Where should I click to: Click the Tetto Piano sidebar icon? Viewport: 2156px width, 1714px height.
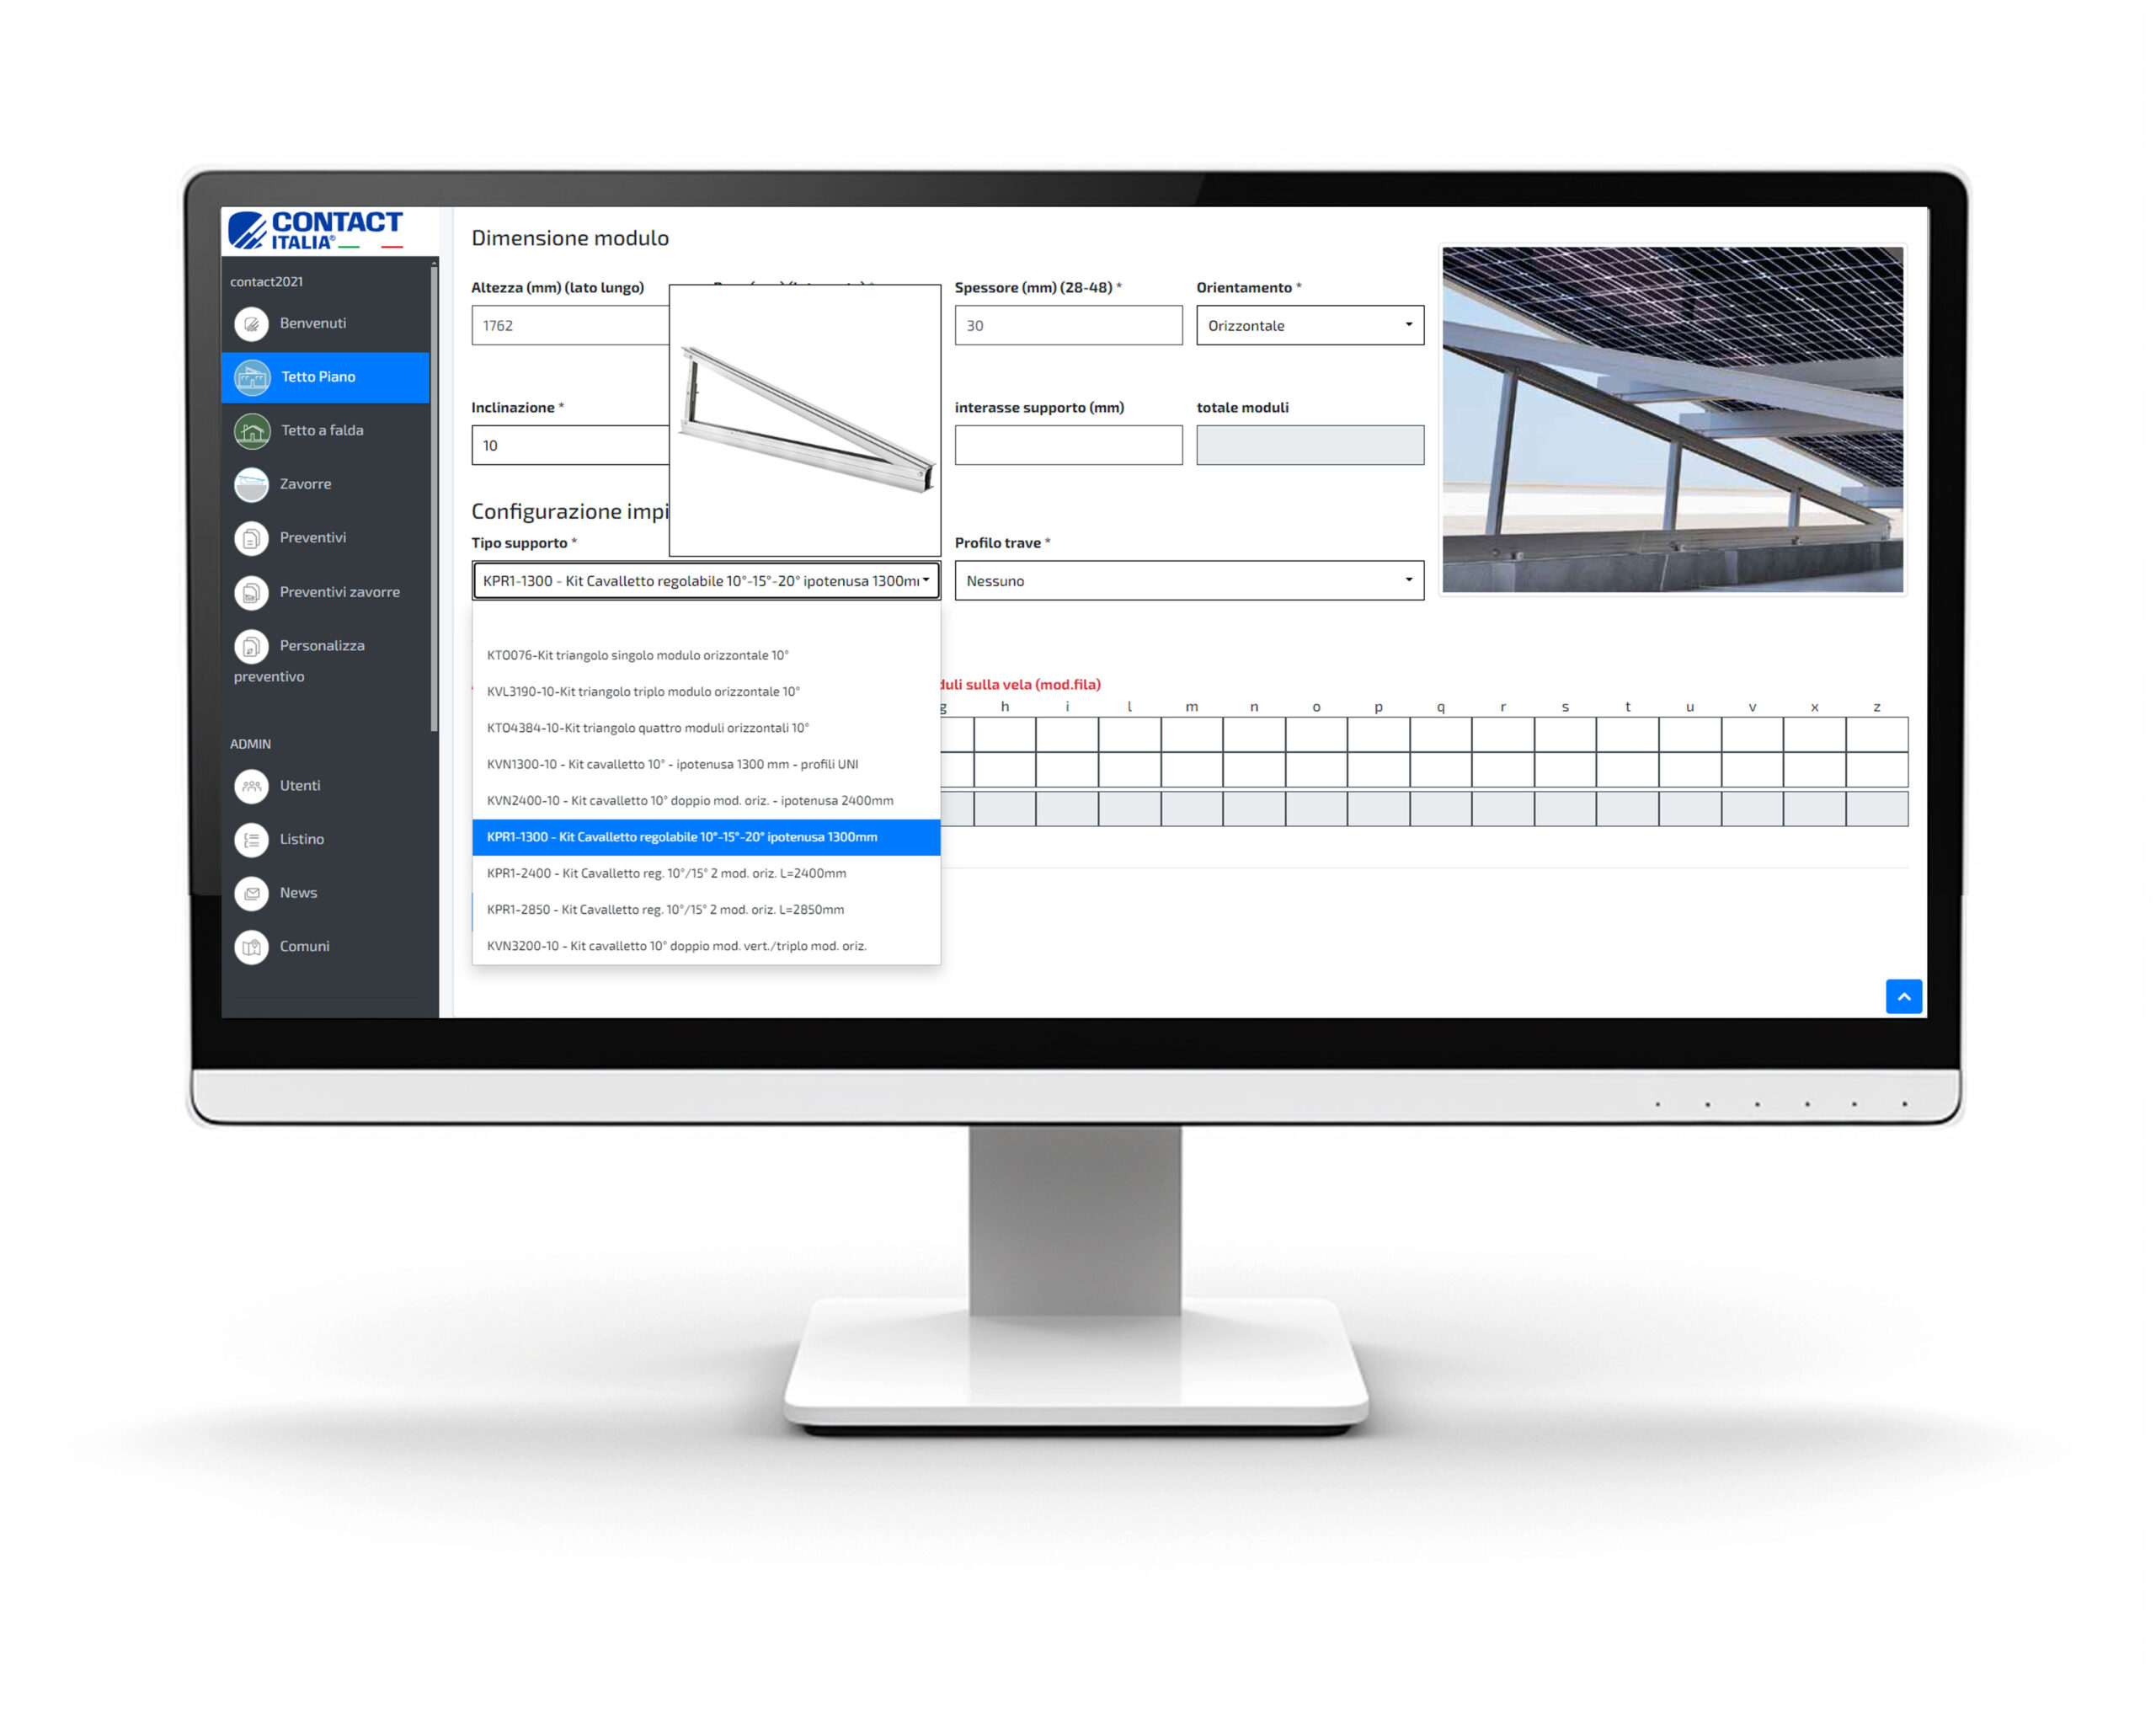(271, 373)
